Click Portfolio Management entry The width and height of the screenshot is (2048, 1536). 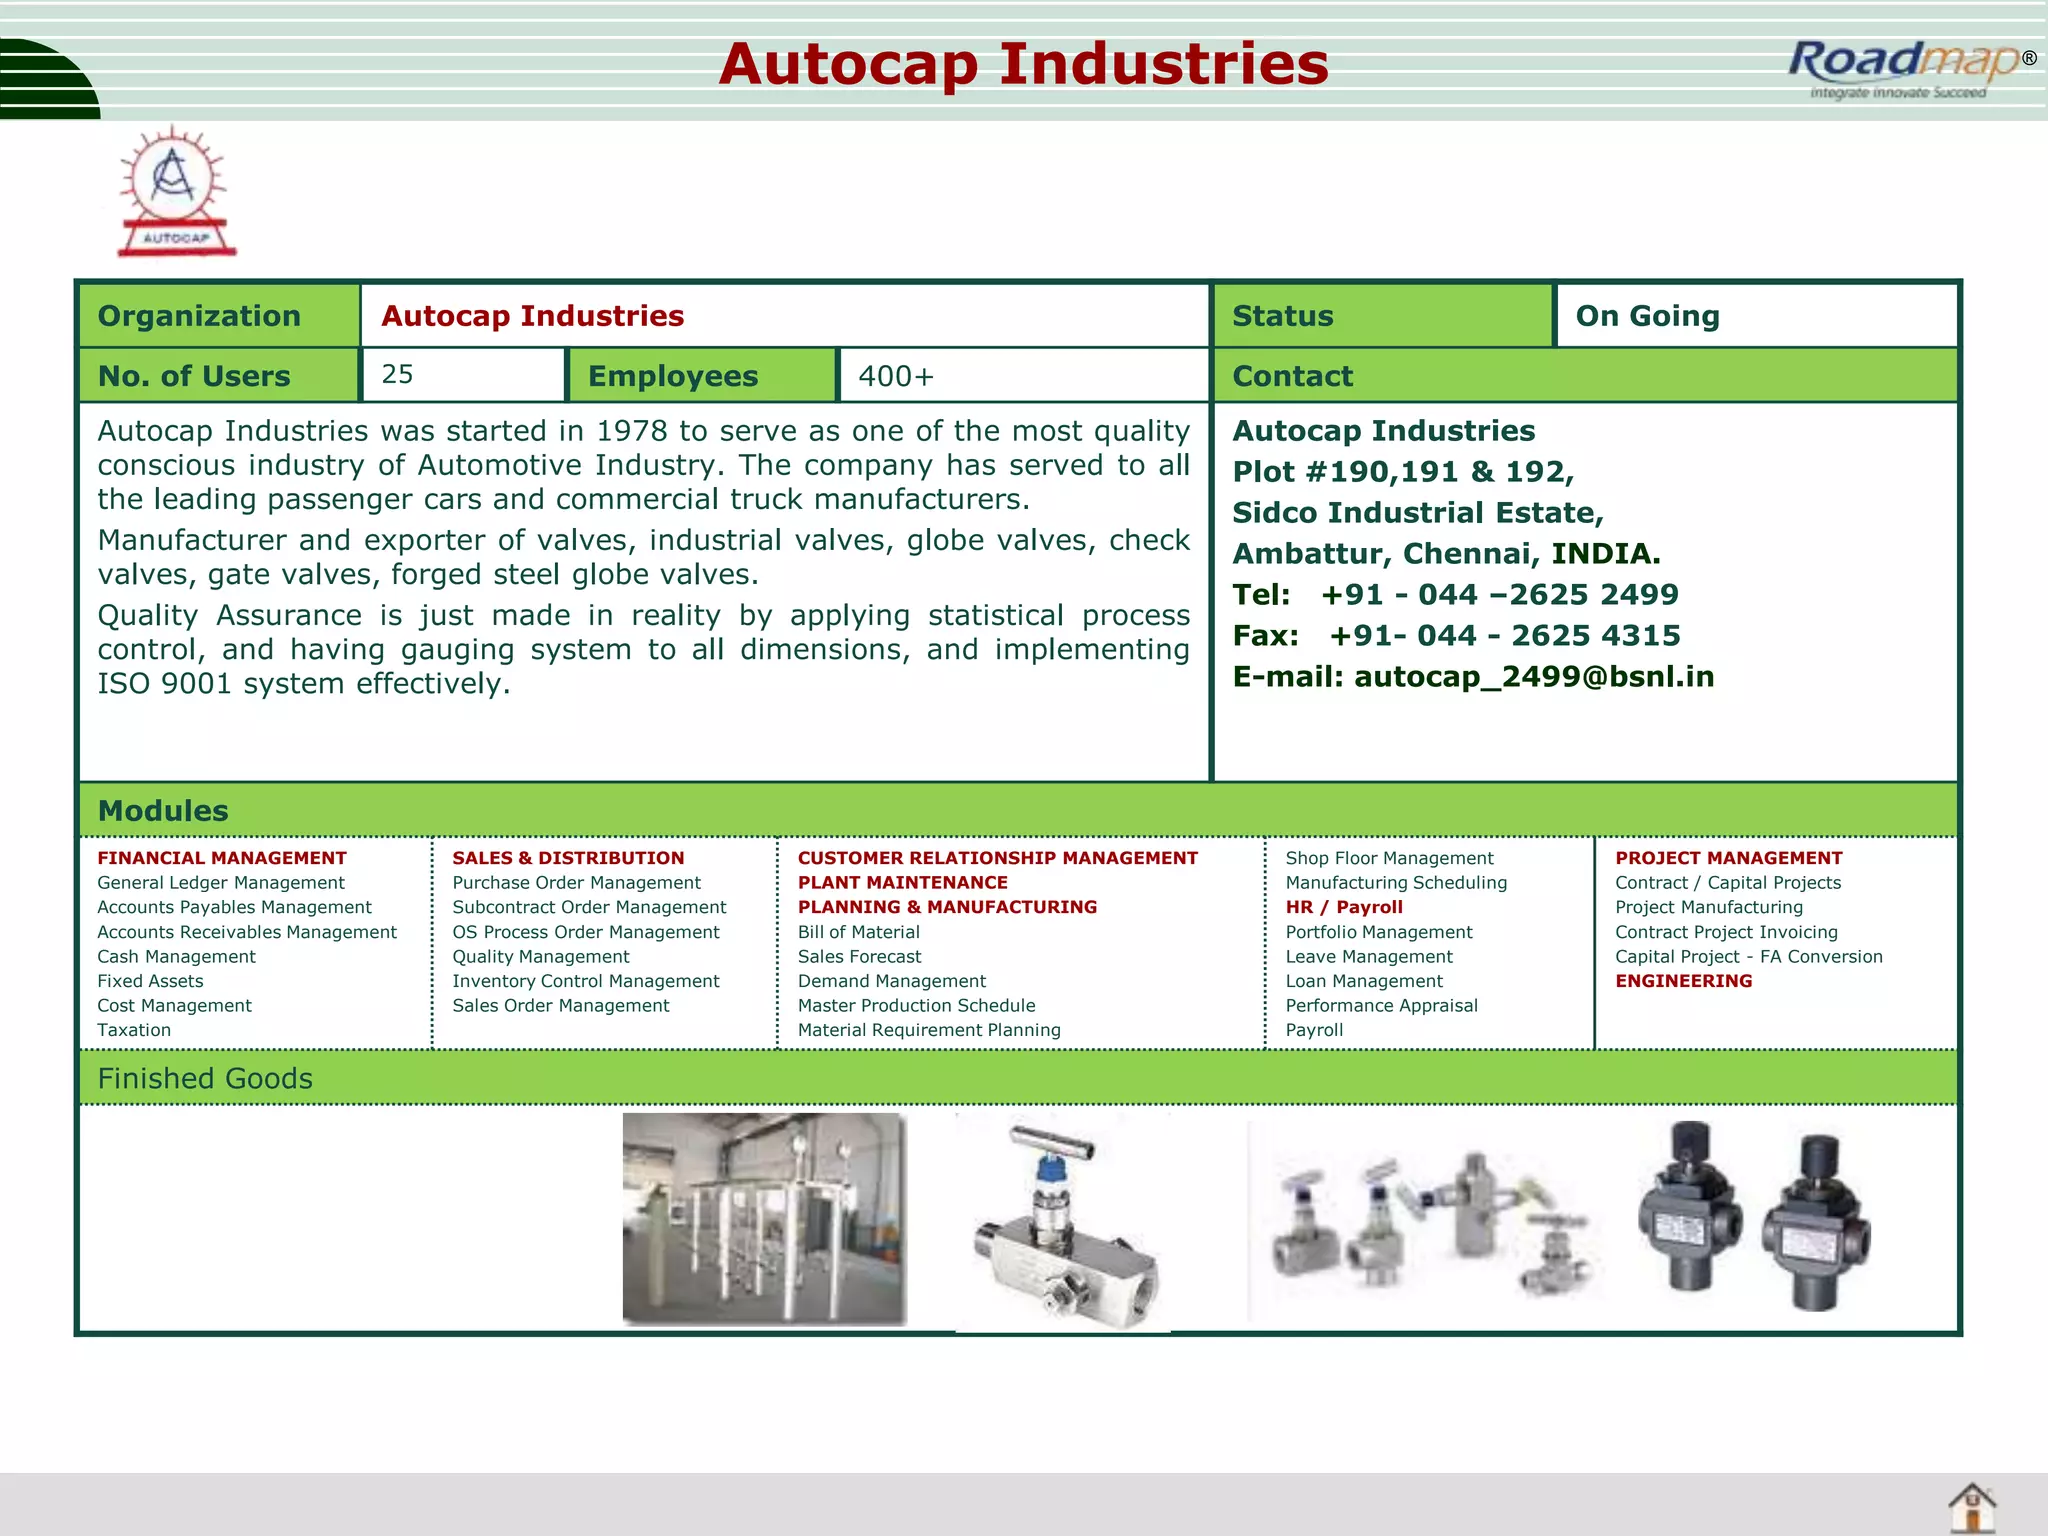[1379, 932]
